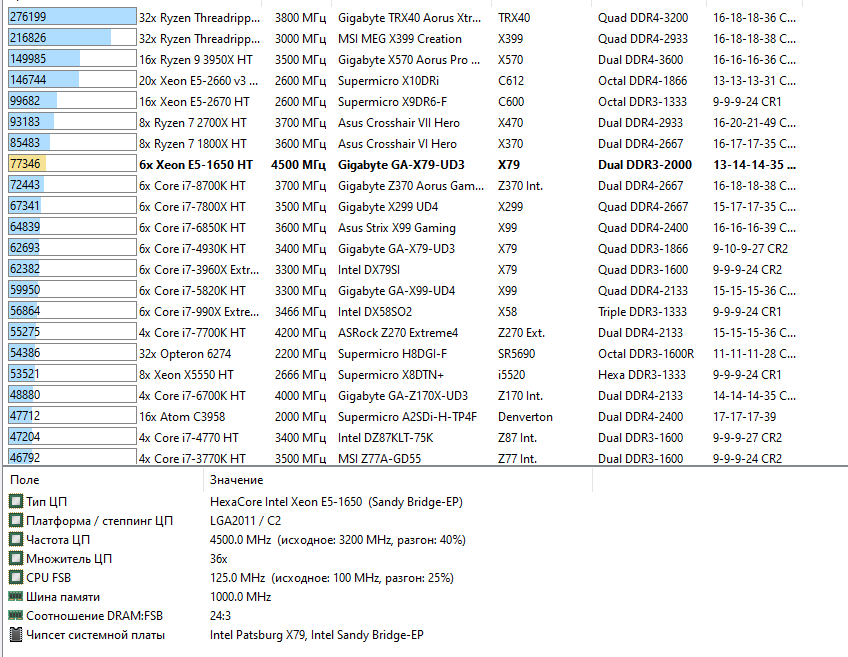Click the 24:3 DRAM:FSB ratio value
848x657 pixels.
point(220,615)
